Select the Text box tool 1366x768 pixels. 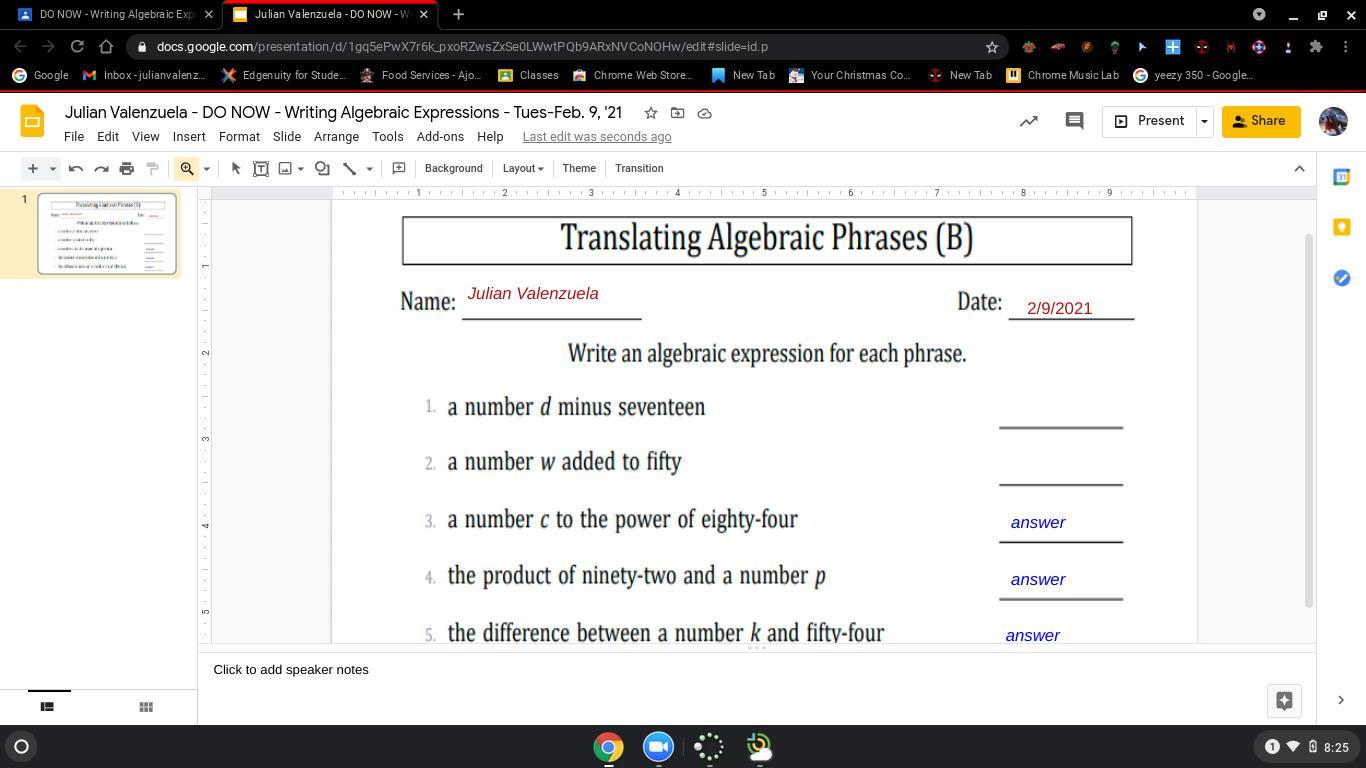pyautogui.click(x=261, y=168)
